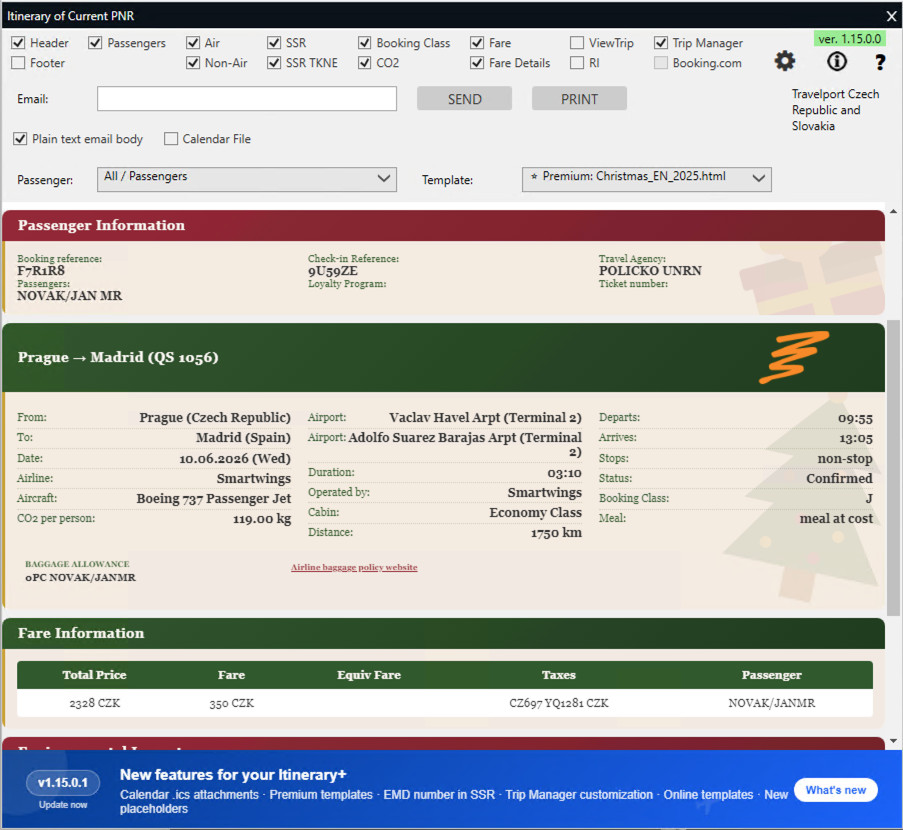Click the v1.15.0.1 Update now badge

(63, 789)
